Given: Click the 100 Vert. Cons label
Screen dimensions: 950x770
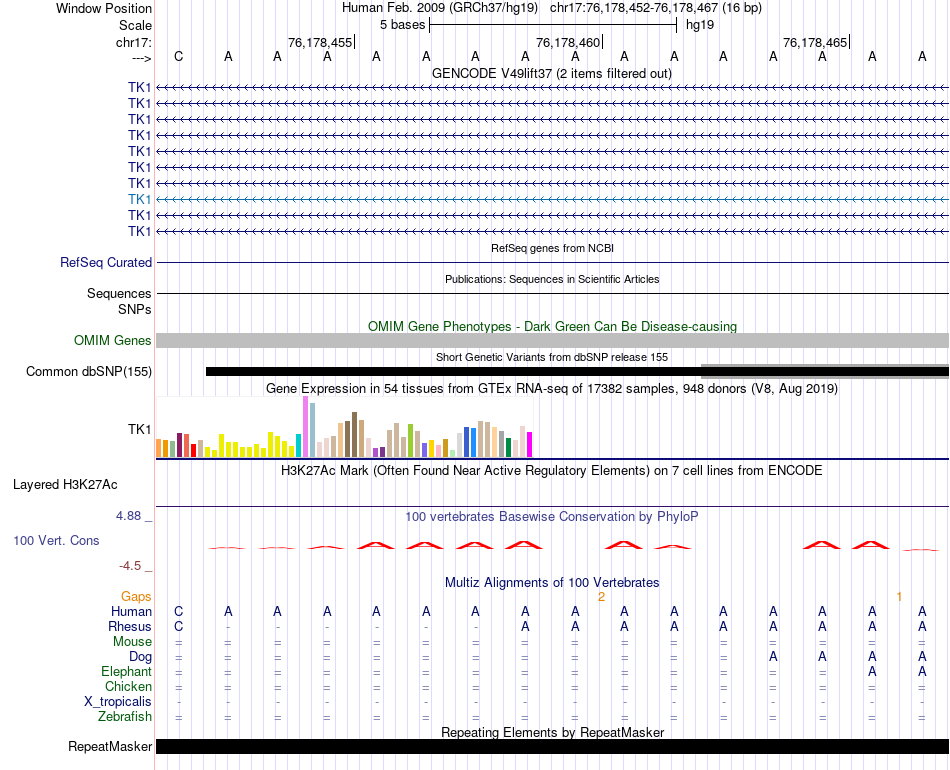Looking at the screenshot, I should coord(56,540).
